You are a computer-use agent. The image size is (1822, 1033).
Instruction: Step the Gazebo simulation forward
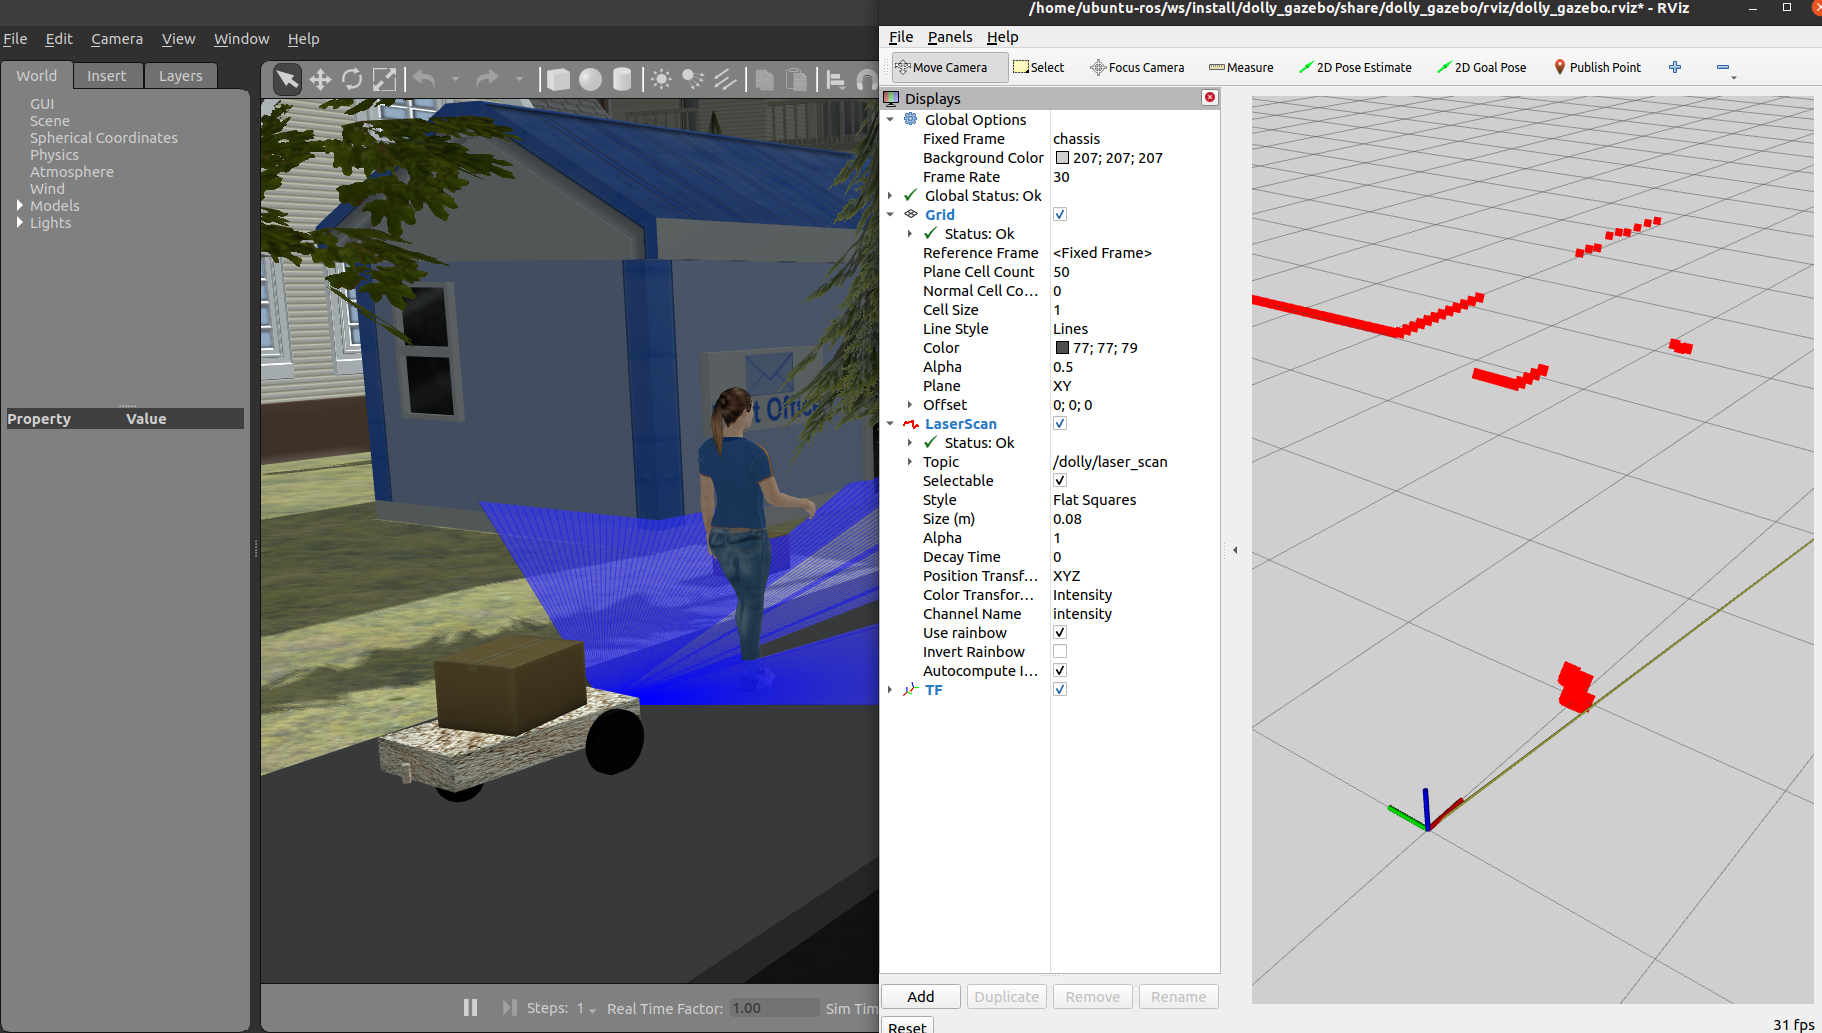point(509,1007)
